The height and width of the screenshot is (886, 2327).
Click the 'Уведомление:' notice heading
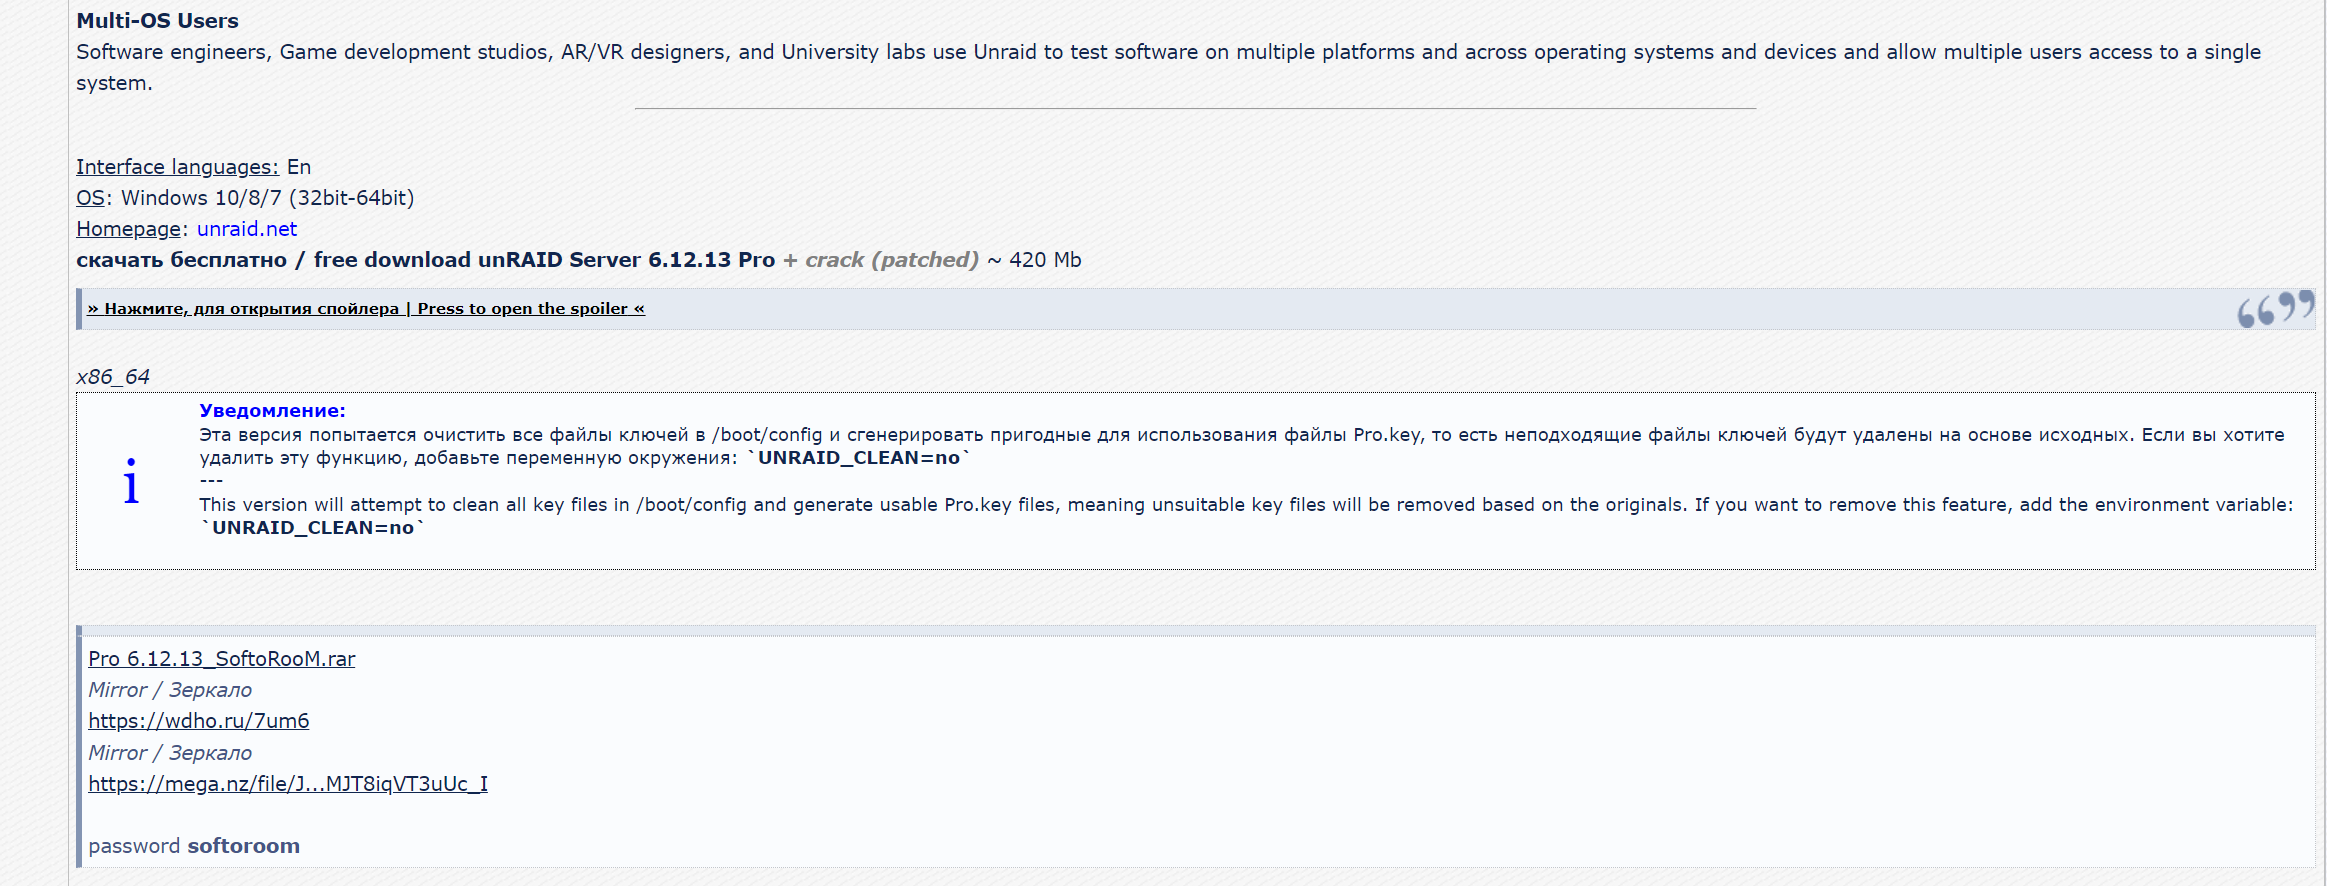(272, 411)
